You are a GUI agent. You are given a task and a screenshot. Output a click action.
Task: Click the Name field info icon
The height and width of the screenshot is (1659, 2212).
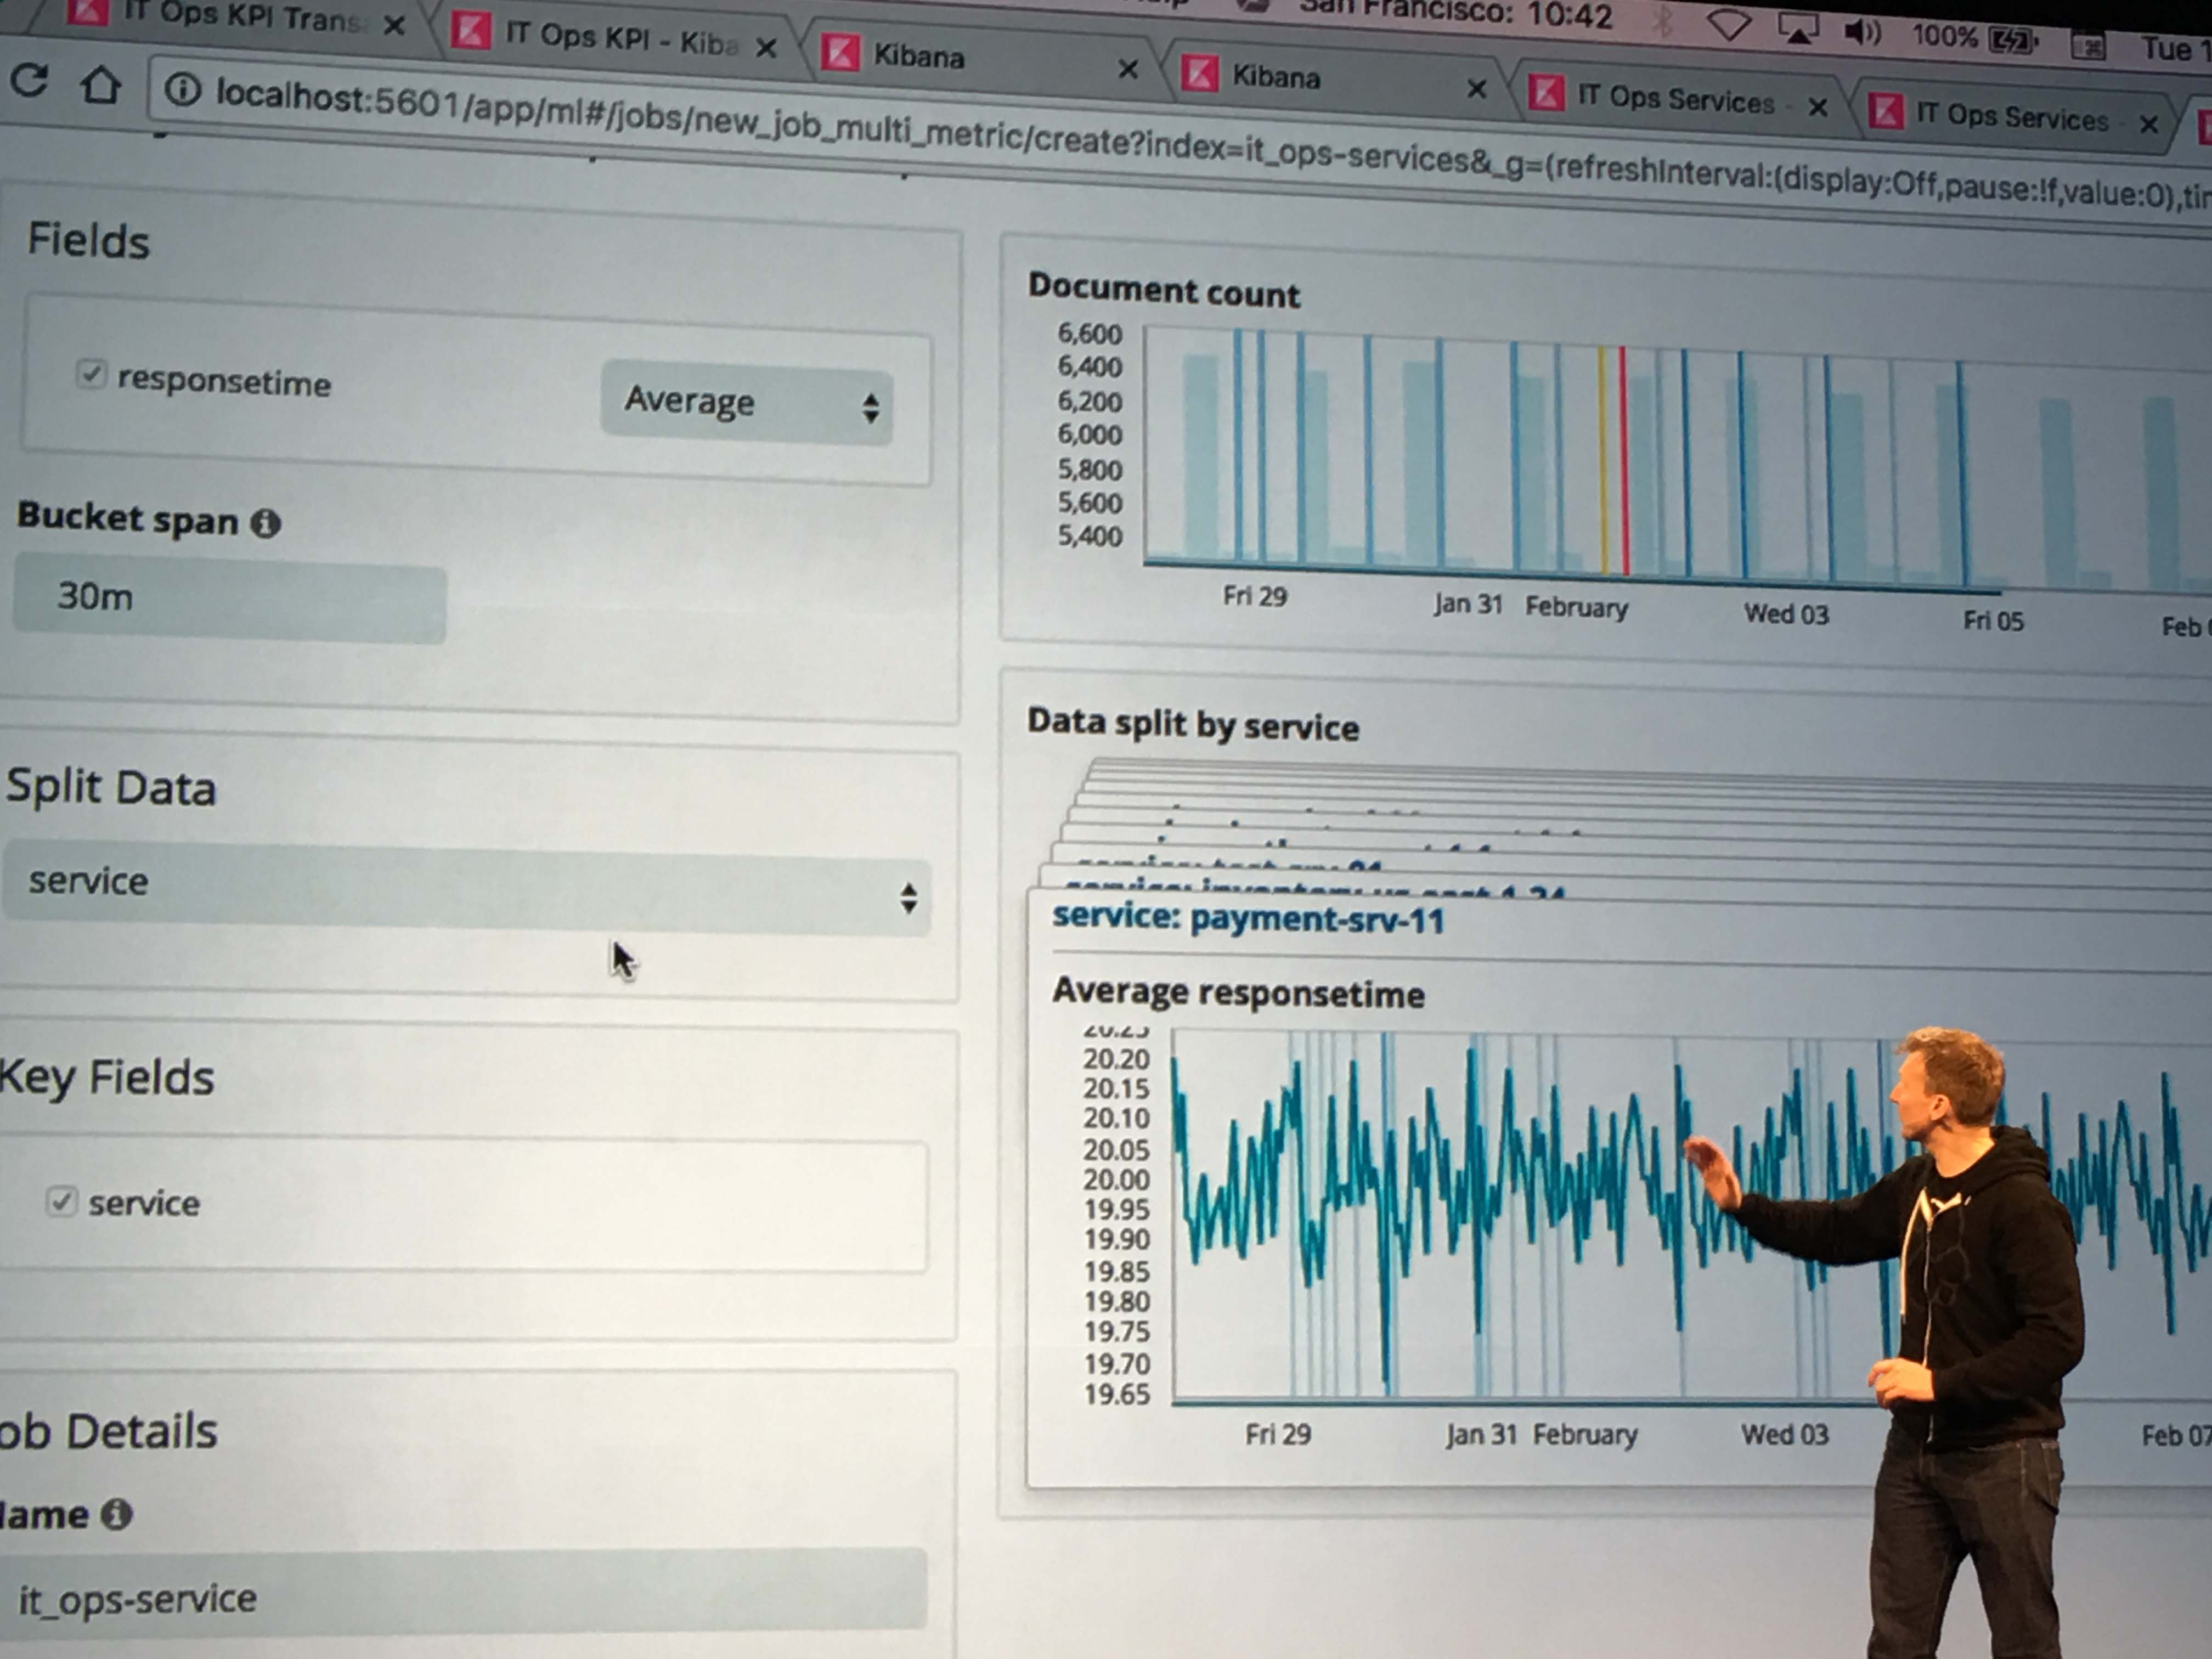tap(117, 1514)
